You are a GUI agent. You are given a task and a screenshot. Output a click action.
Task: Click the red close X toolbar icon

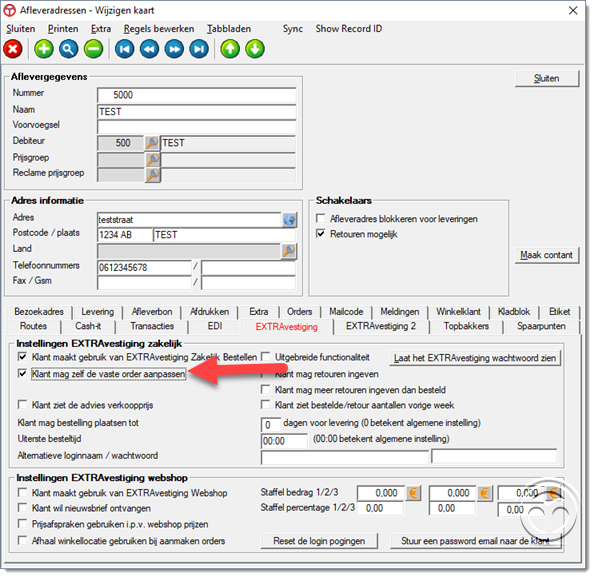(13, 49)
